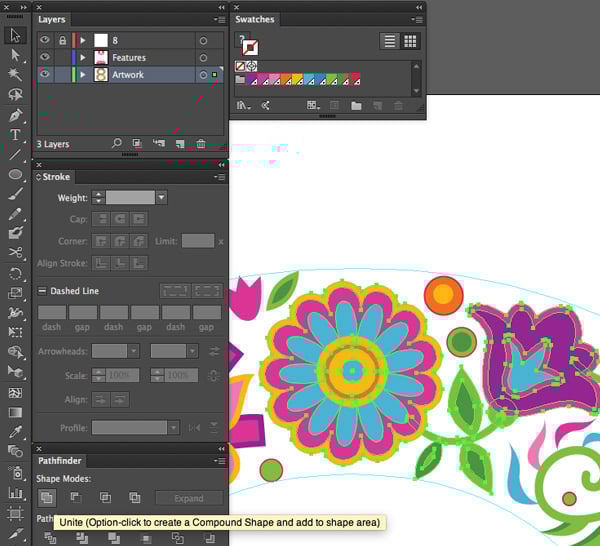Expand Features layer disclosure triangle
Viewport: 600px width, 546px height.
click(x=83, y=57)
